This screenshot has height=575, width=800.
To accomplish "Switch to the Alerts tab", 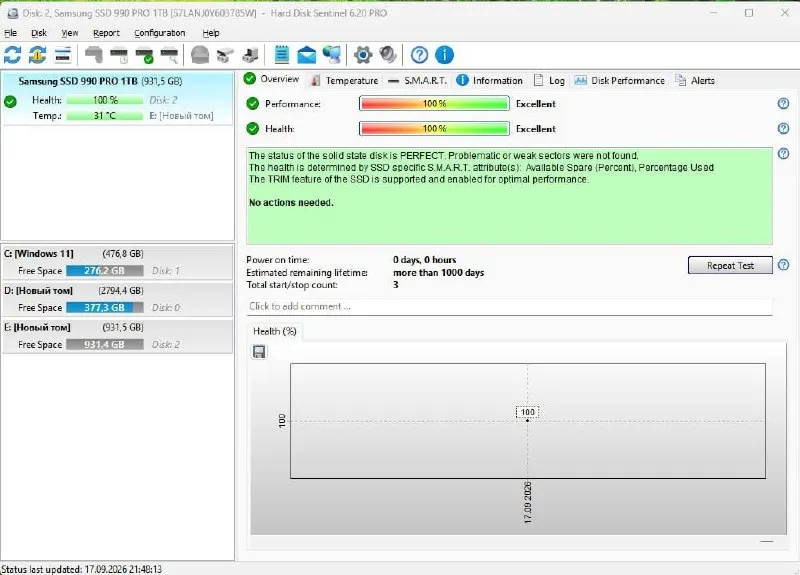I will [x=695, y=81].
